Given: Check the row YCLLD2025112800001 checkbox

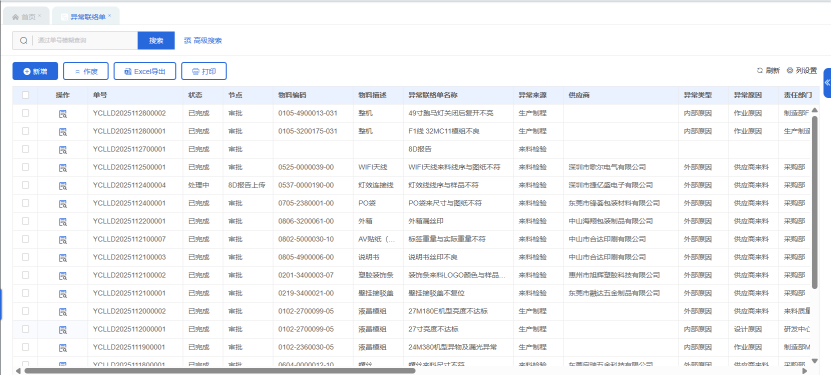Looking at the screenshot, I should pyautogui.click(x=25, y=131).
